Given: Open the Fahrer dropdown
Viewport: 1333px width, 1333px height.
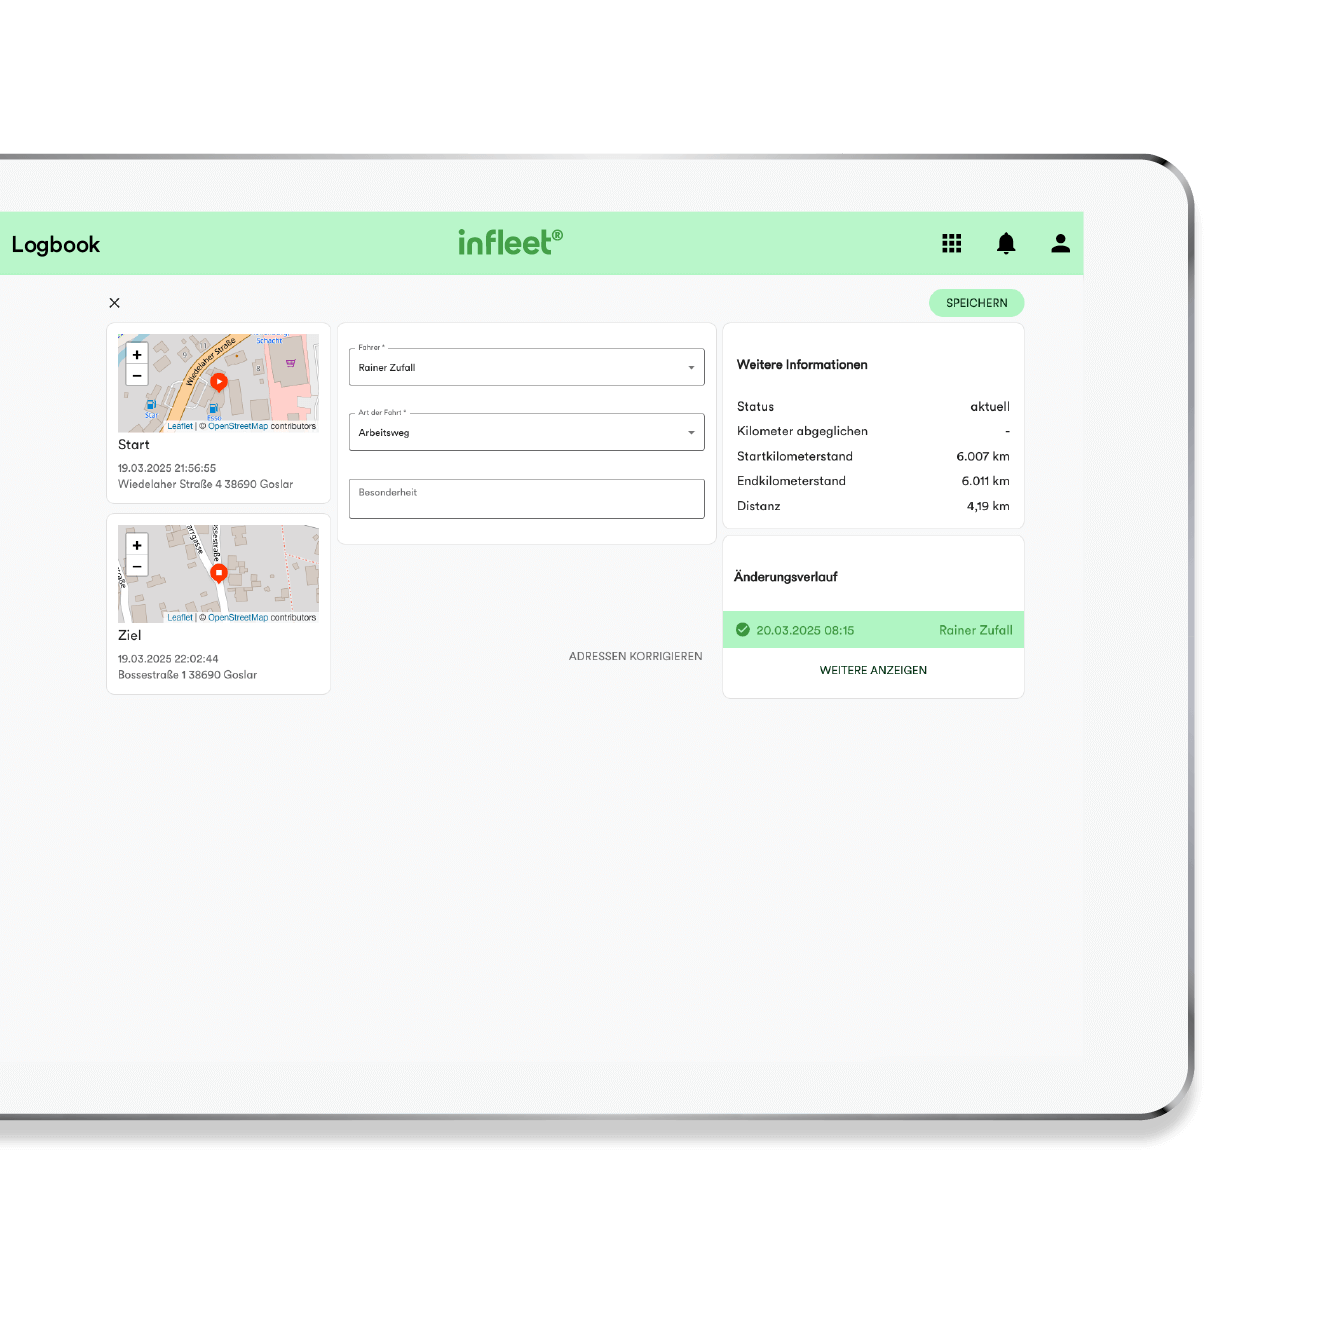Looking at the screenshot, I should click(527, 367).
